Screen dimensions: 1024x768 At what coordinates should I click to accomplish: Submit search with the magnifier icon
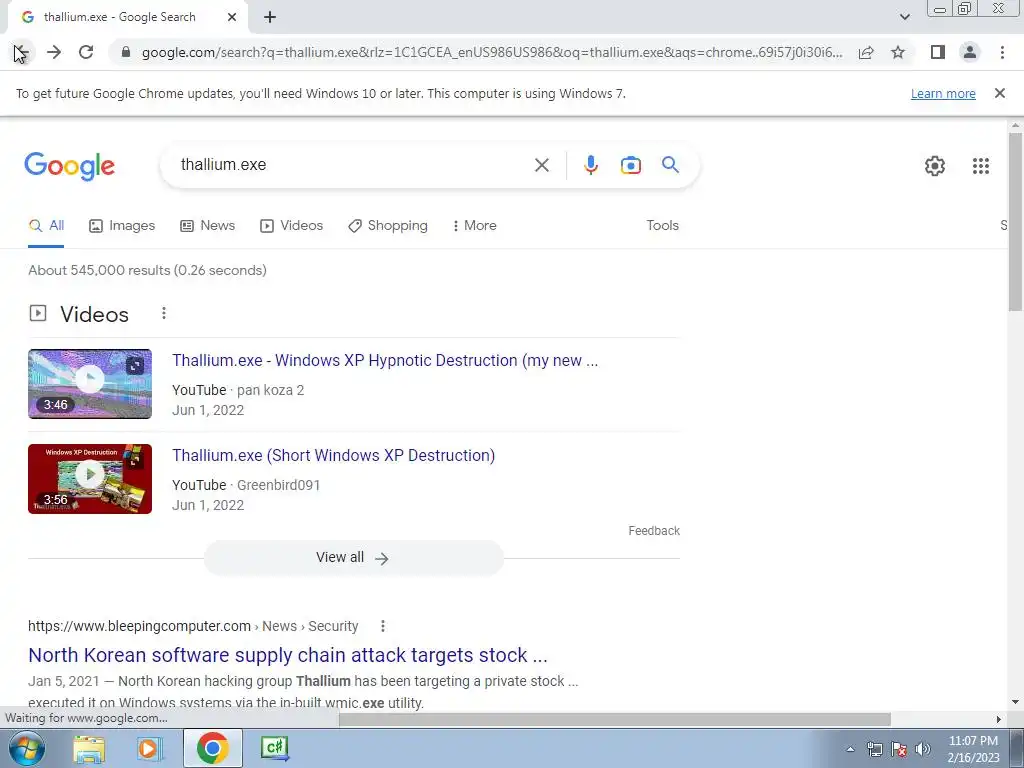click(x=670, y=165)
